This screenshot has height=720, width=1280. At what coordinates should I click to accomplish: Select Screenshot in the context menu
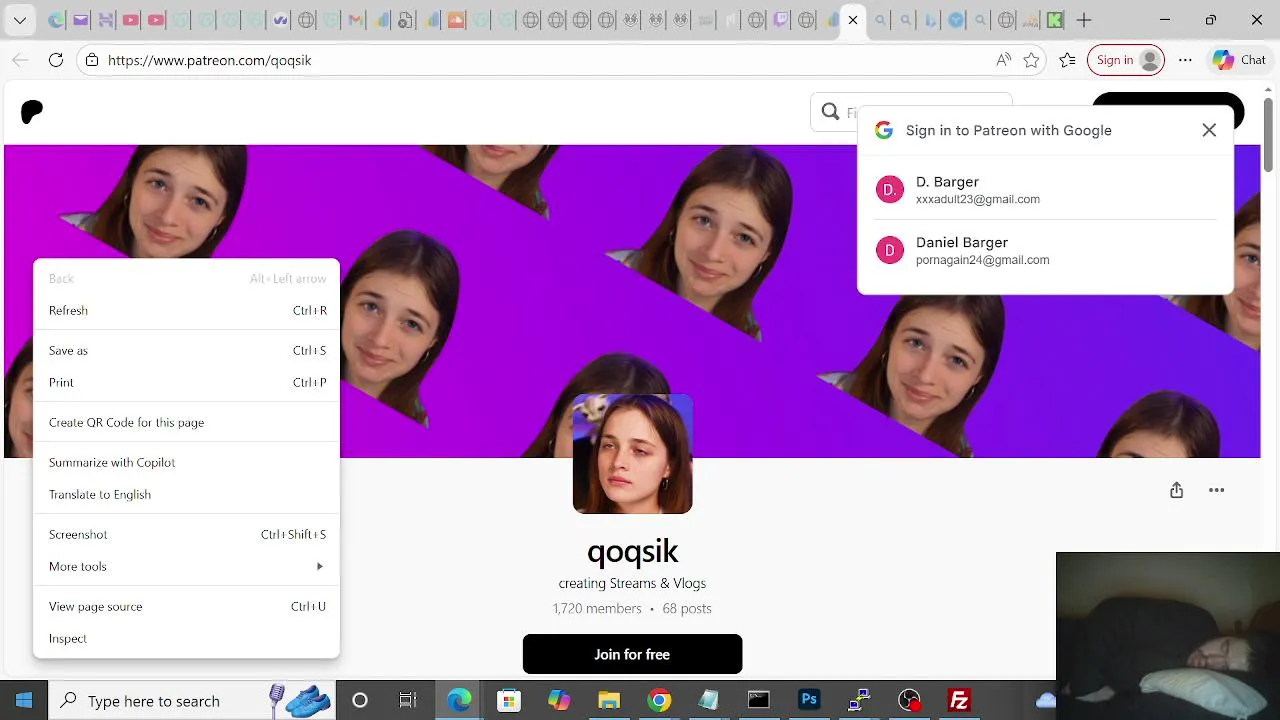coord(187,534)
